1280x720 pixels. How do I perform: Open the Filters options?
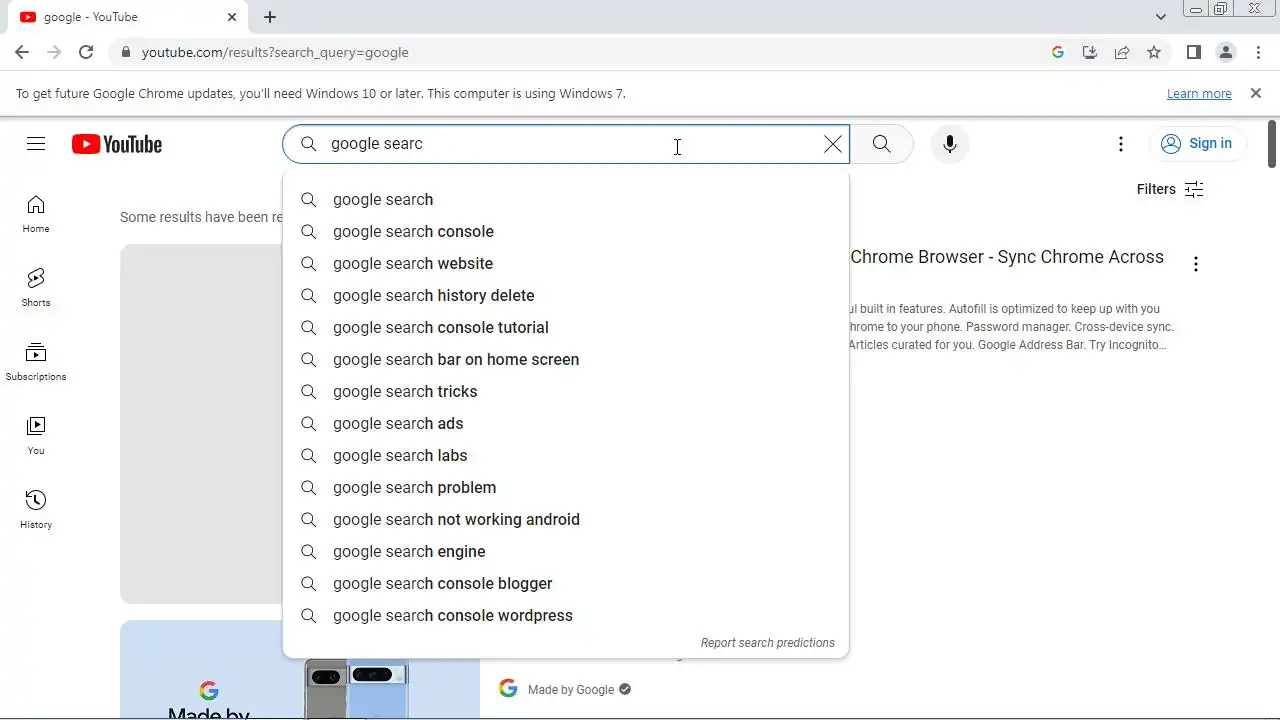[x=1170, y=189]
